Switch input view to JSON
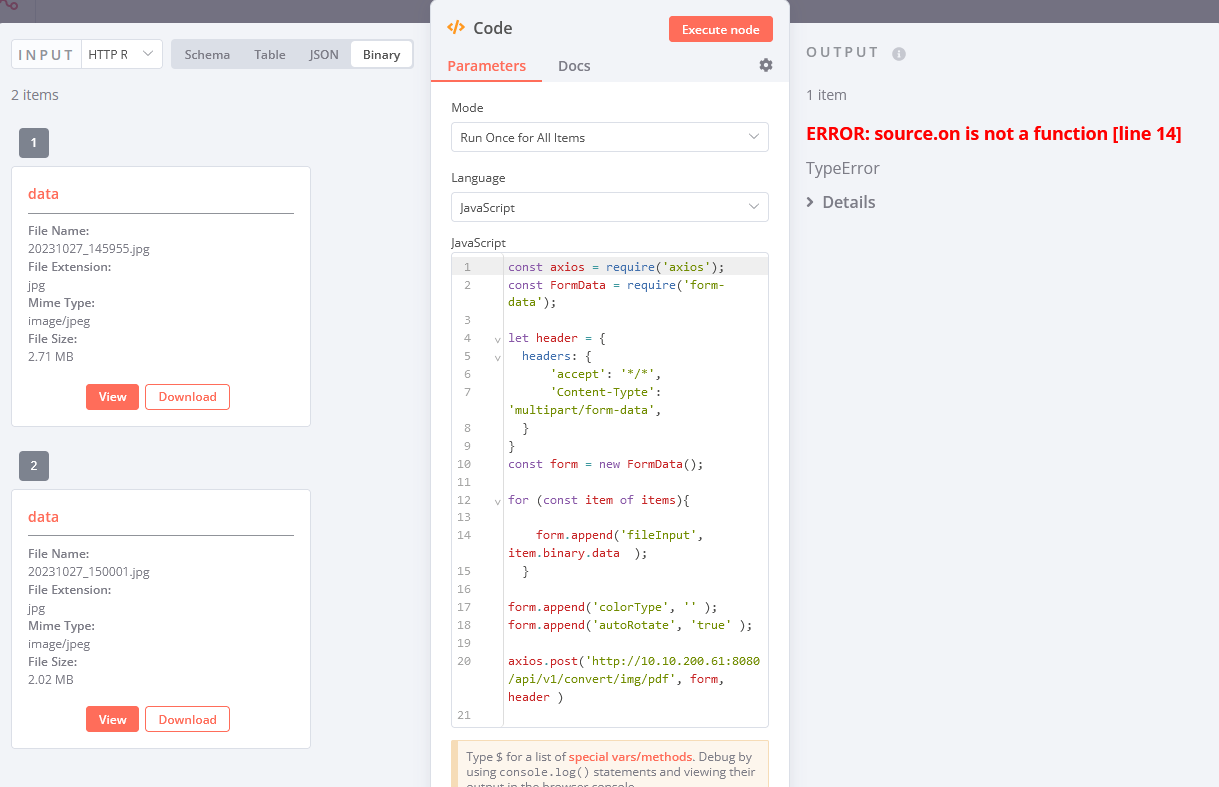This screenshot has width=1219, height=787. tap(324, 55)
